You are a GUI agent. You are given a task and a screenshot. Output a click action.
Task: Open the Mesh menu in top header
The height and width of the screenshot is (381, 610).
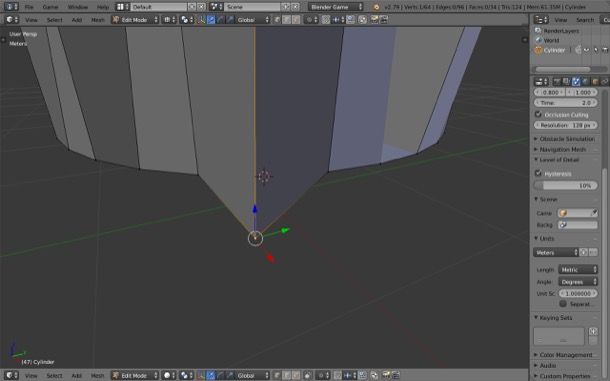(x=98, y=19)
